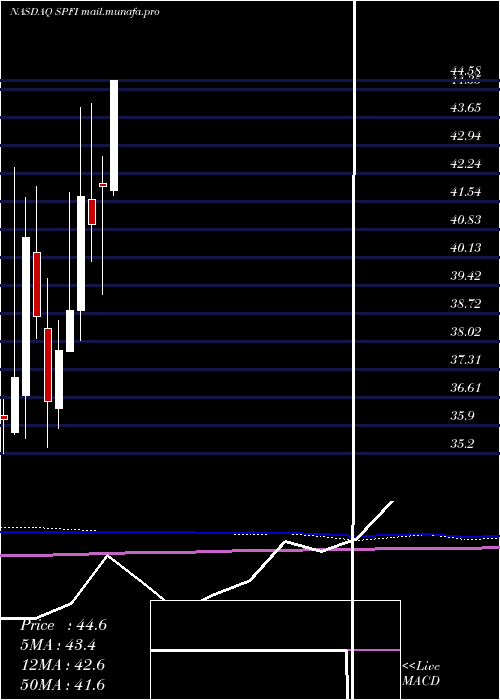Click the 43.65 price axis label
The width and height of the screenshot is (500, 700).
[466, 108]
